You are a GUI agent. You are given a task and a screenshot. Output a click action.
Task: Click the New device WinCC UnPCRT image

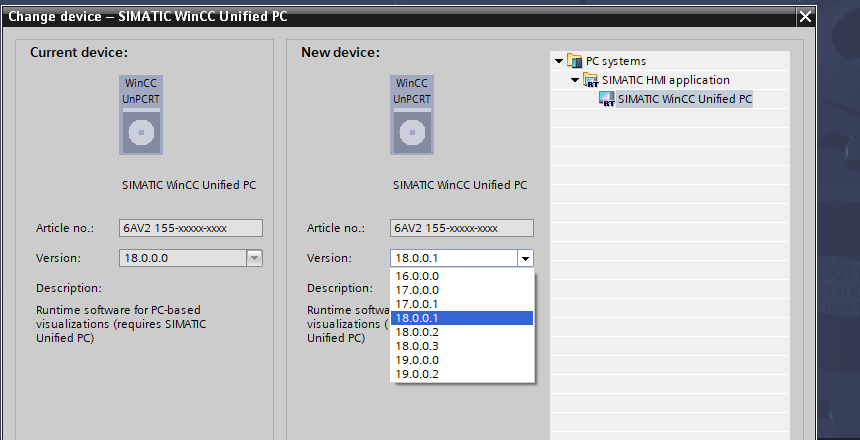click(x=412, y=115)
